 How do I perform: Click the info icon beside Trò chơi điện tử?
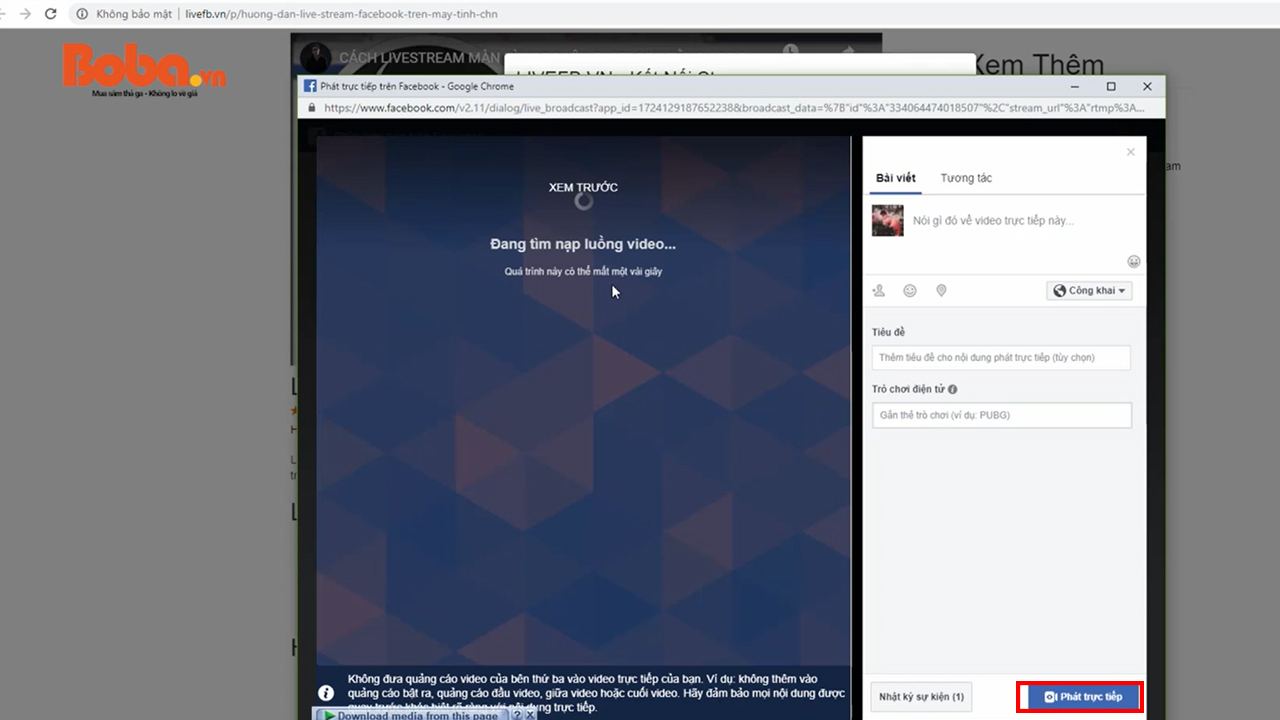tap(953, 390)
